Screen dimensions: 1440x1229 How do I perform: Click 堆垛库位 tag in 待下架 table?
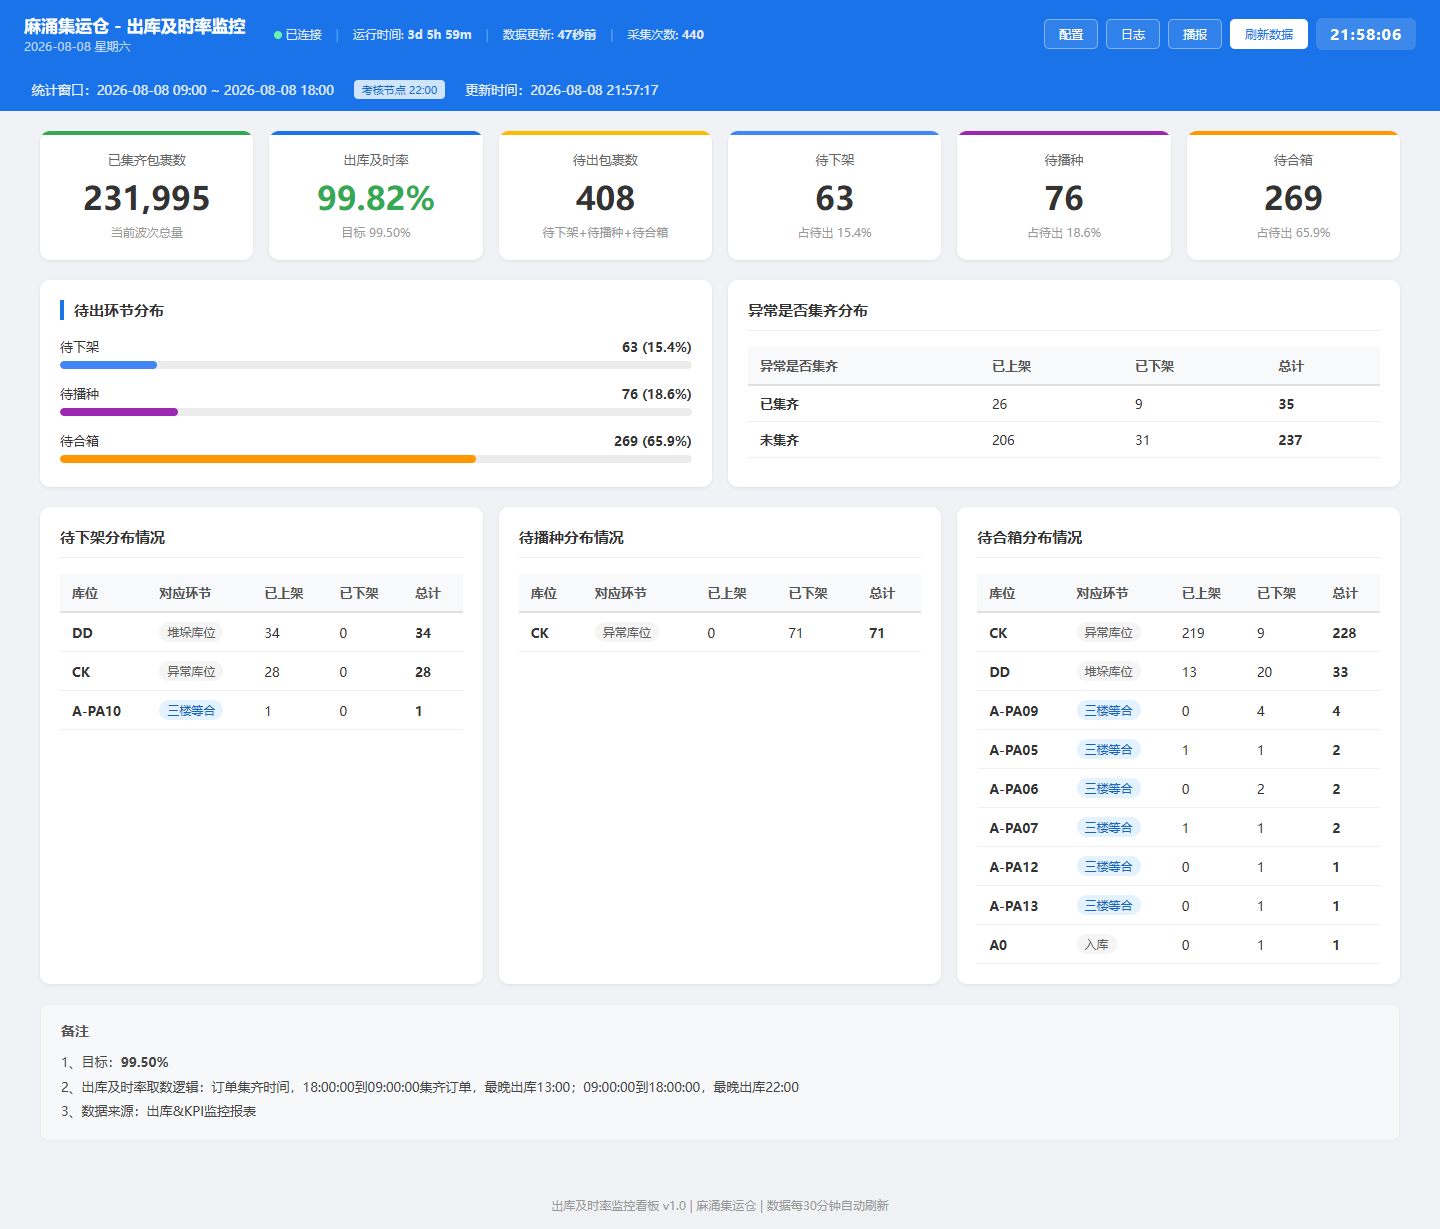pos(191,633)
